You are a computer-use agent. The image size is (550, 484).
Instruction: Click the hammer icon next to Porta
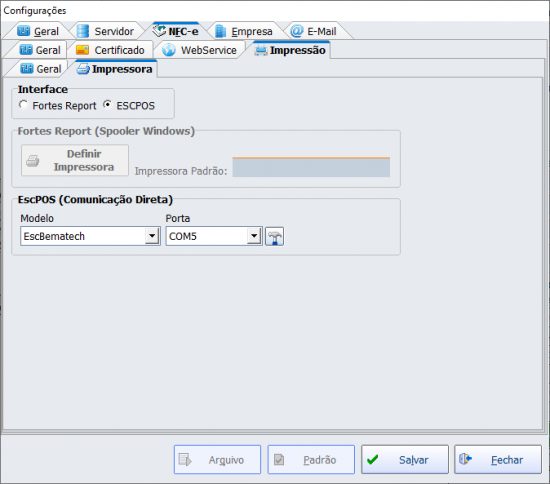pos(274,236)
